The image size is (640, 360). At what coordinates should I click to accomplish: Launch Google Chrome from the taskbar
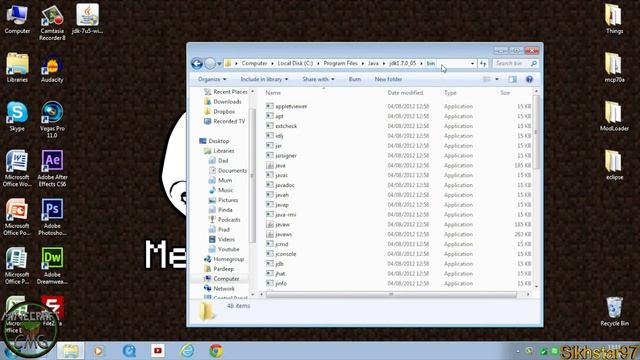click(216, 351)
